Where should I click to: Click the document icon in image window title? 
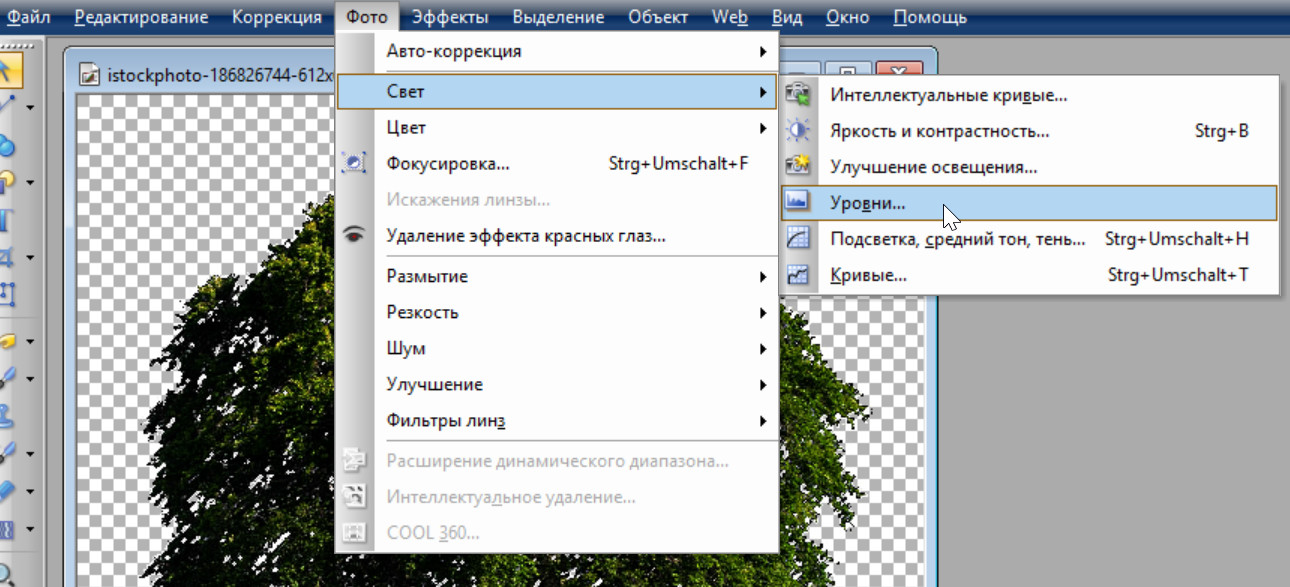[x=90, y=73]
